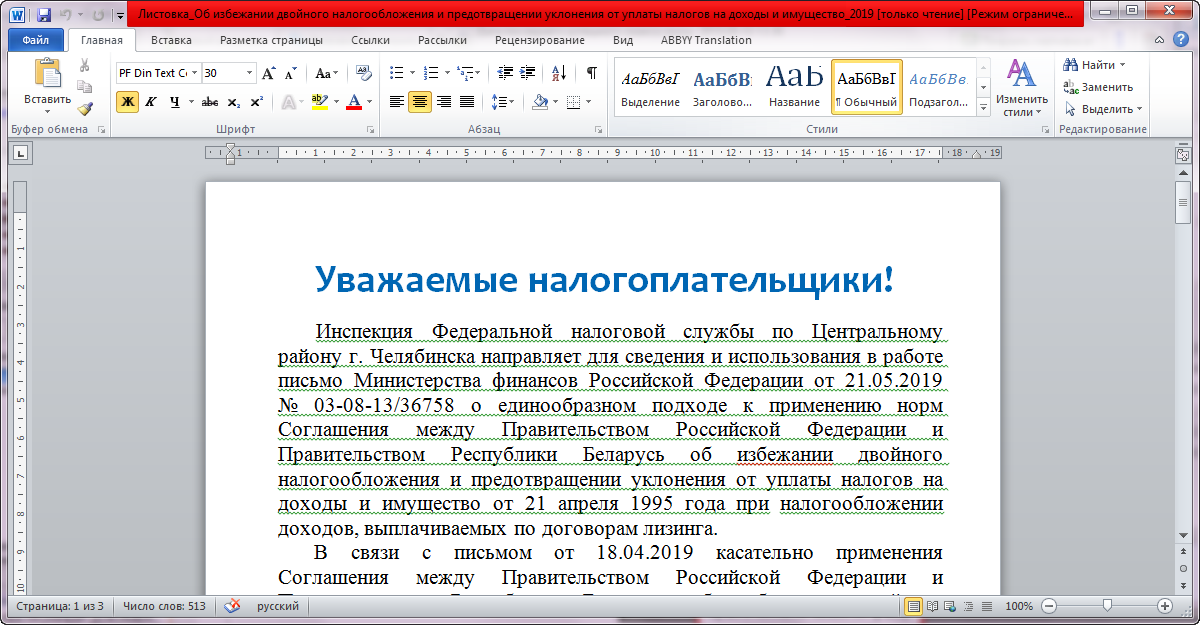
Task: Zoom in with the plus button
Action: pyautogui.click(x=1165, y=606)
